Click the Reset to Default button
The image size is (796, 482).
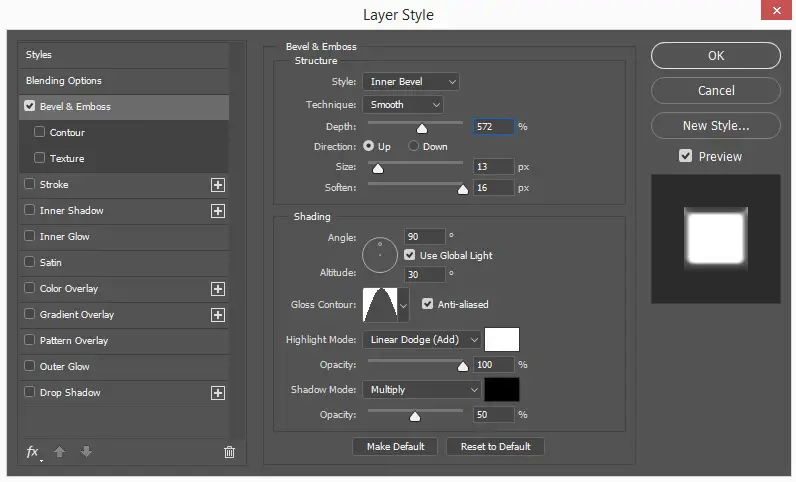click(x=495, y=446)
